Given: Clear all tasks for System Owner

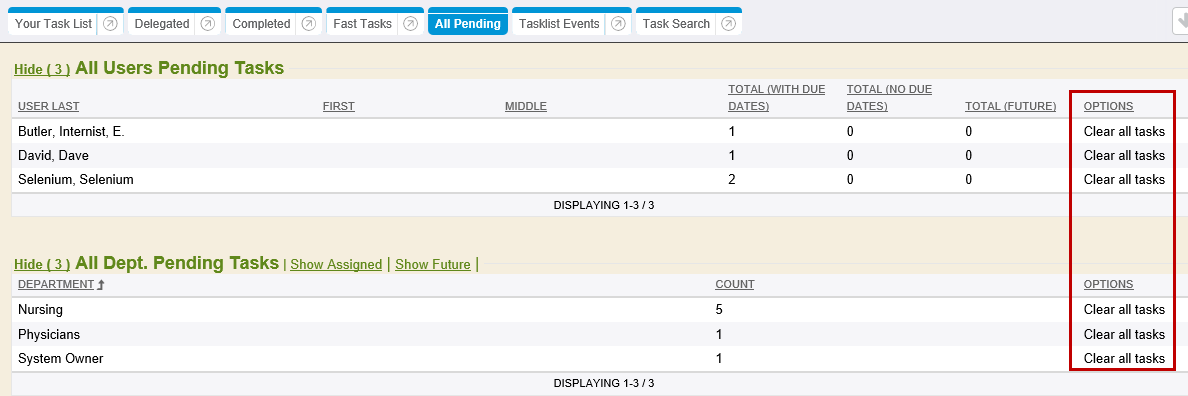Looking at the screenshot, I should pyautogui.click(x=1124, y=358).
